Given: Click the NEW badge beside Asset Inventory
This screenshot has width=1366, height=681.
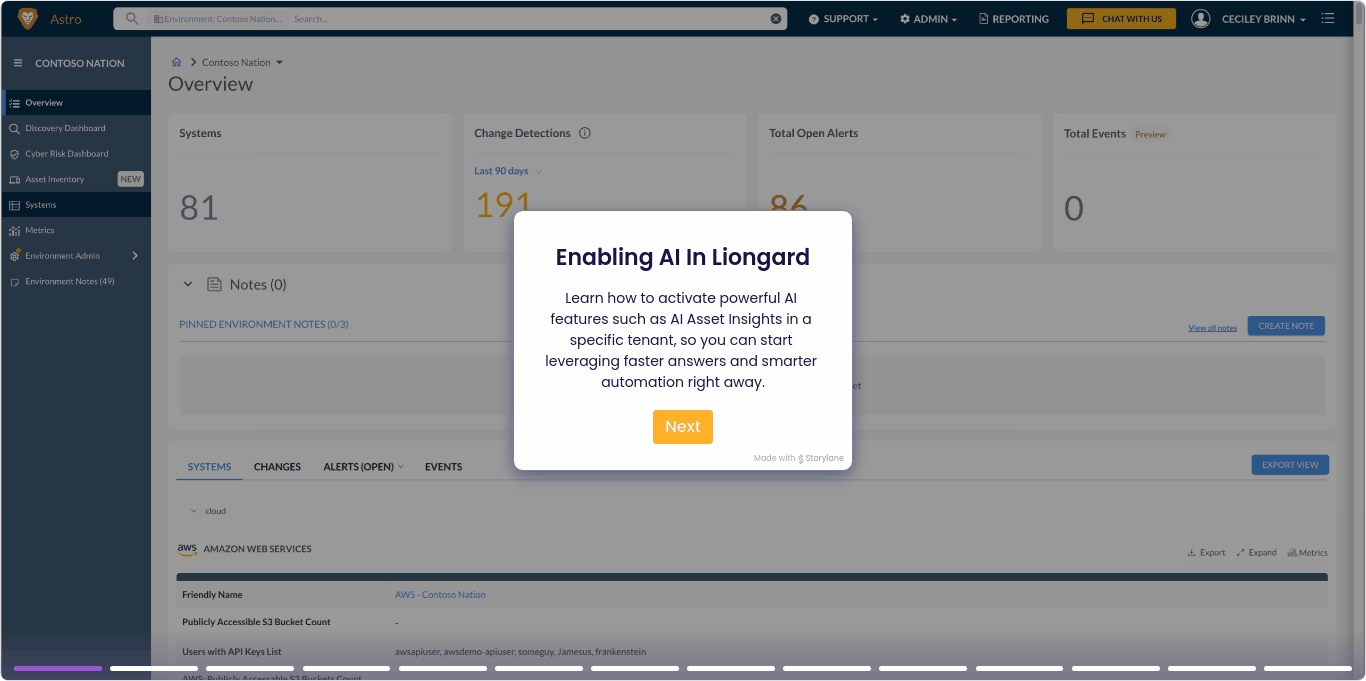Looking at the screenshot, I should (131, 180).
